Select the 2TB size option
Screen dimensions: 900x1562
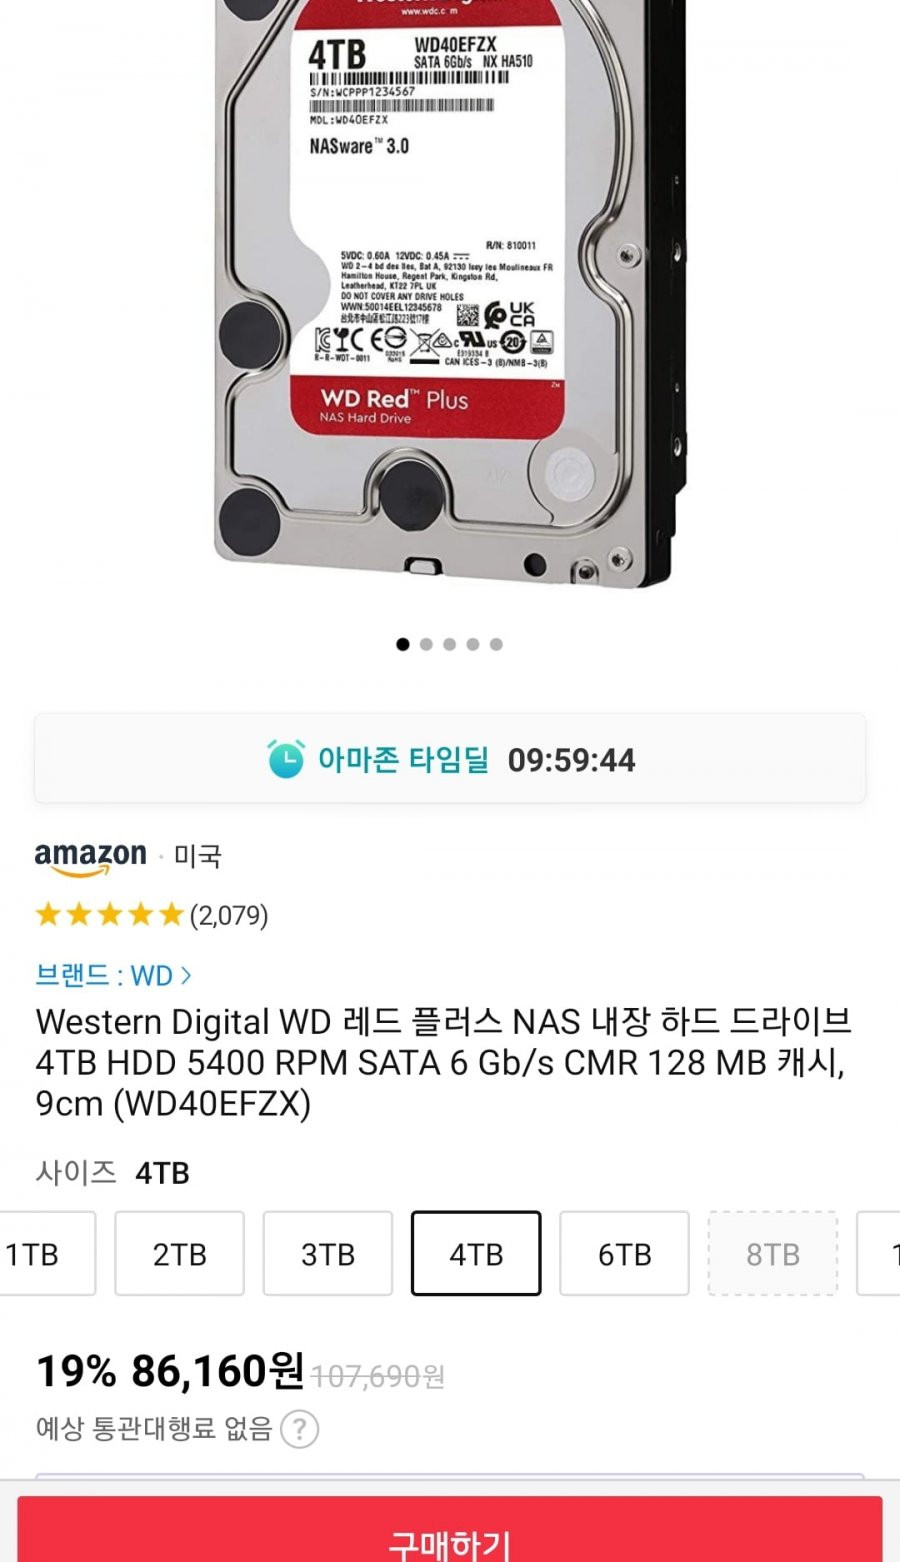tap(180, 1253)
